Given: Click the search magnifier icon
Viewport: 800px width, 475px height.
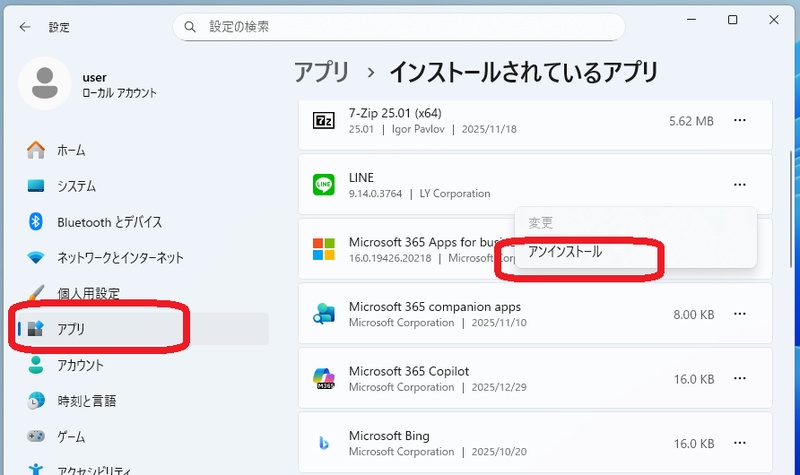Looking at the screenshot, I should [190, 27].
